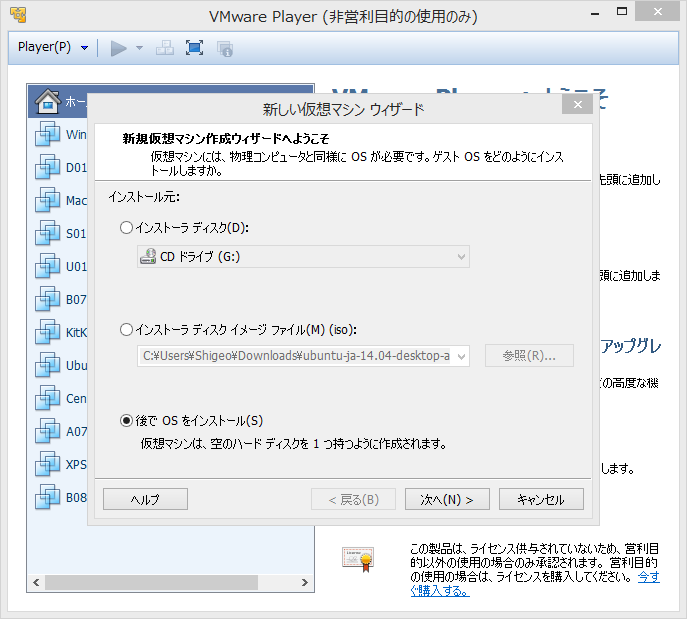Click the 次へ(N) > button

coord(447,499)
